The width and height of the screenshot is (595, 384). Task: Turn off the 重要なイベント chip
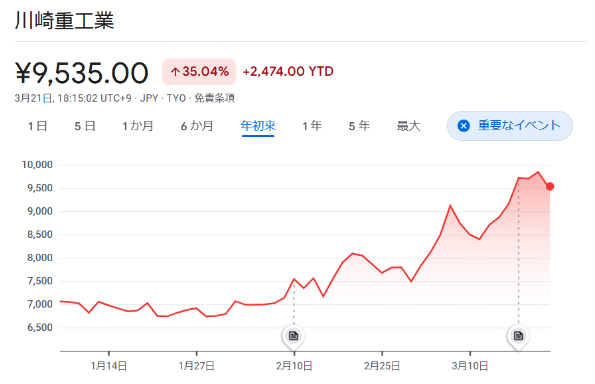pos(510,126)
